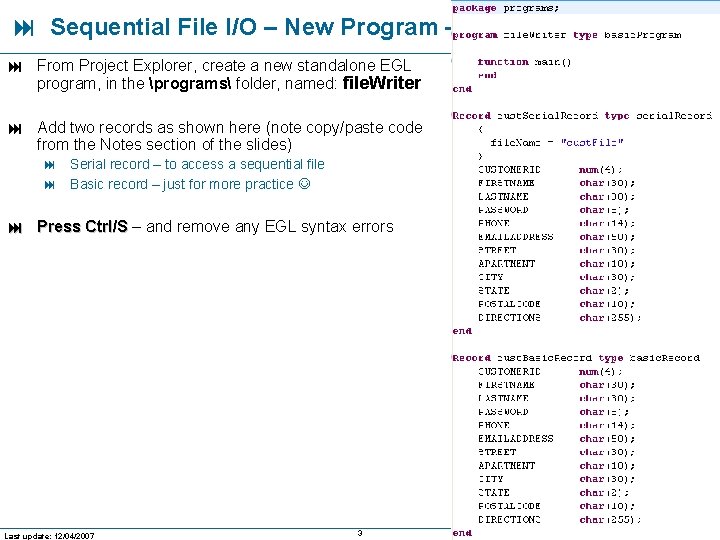Click the 'Record custBasicRecord' declaration line

click(x=576, y=358)
